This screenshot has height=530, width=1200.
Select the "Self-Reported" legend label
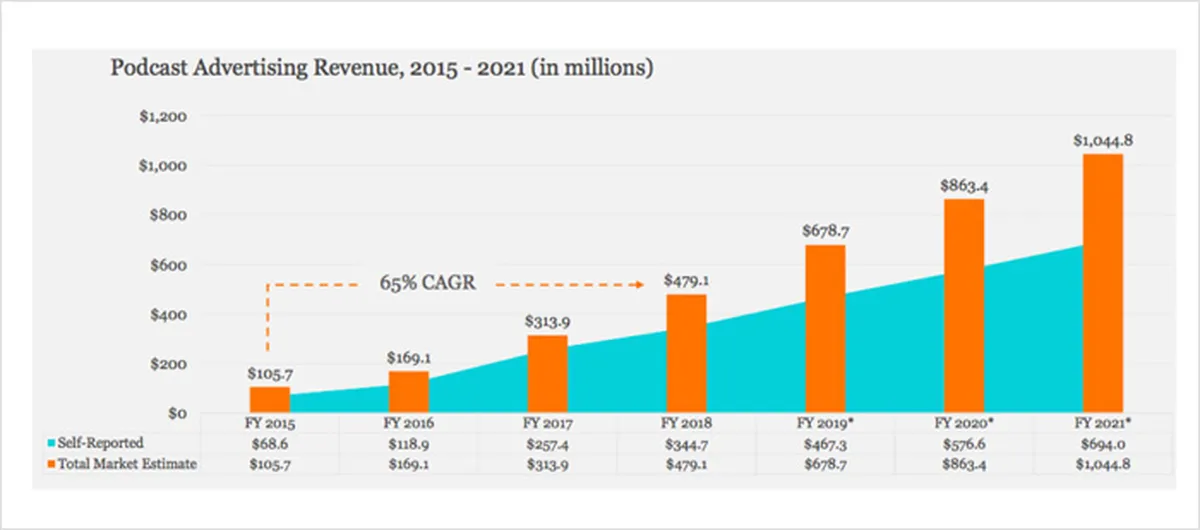(102, 442)
